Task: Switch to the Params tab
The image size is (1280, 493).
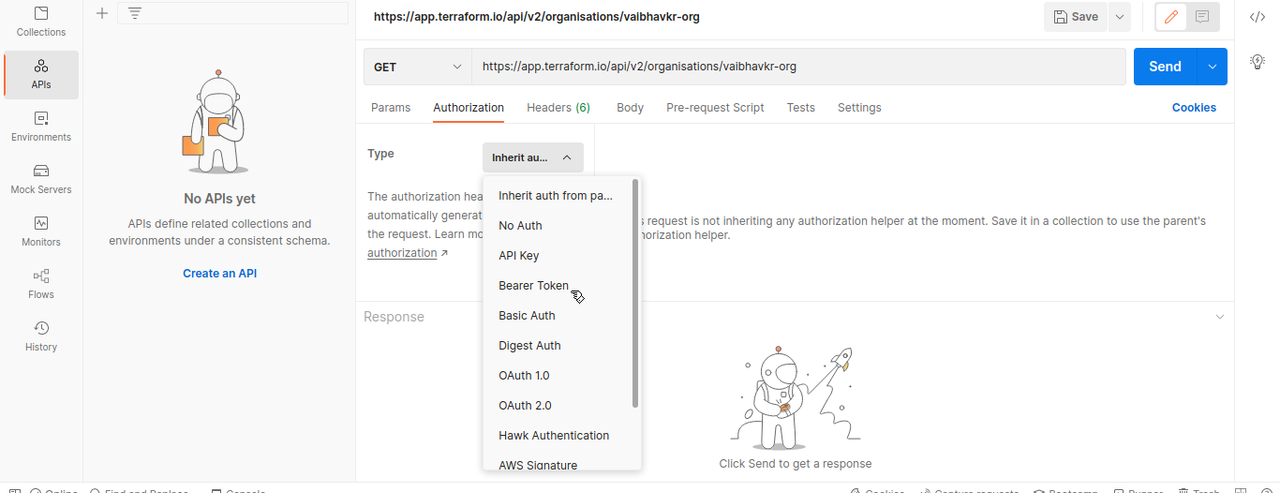Action: coord(391,108)
